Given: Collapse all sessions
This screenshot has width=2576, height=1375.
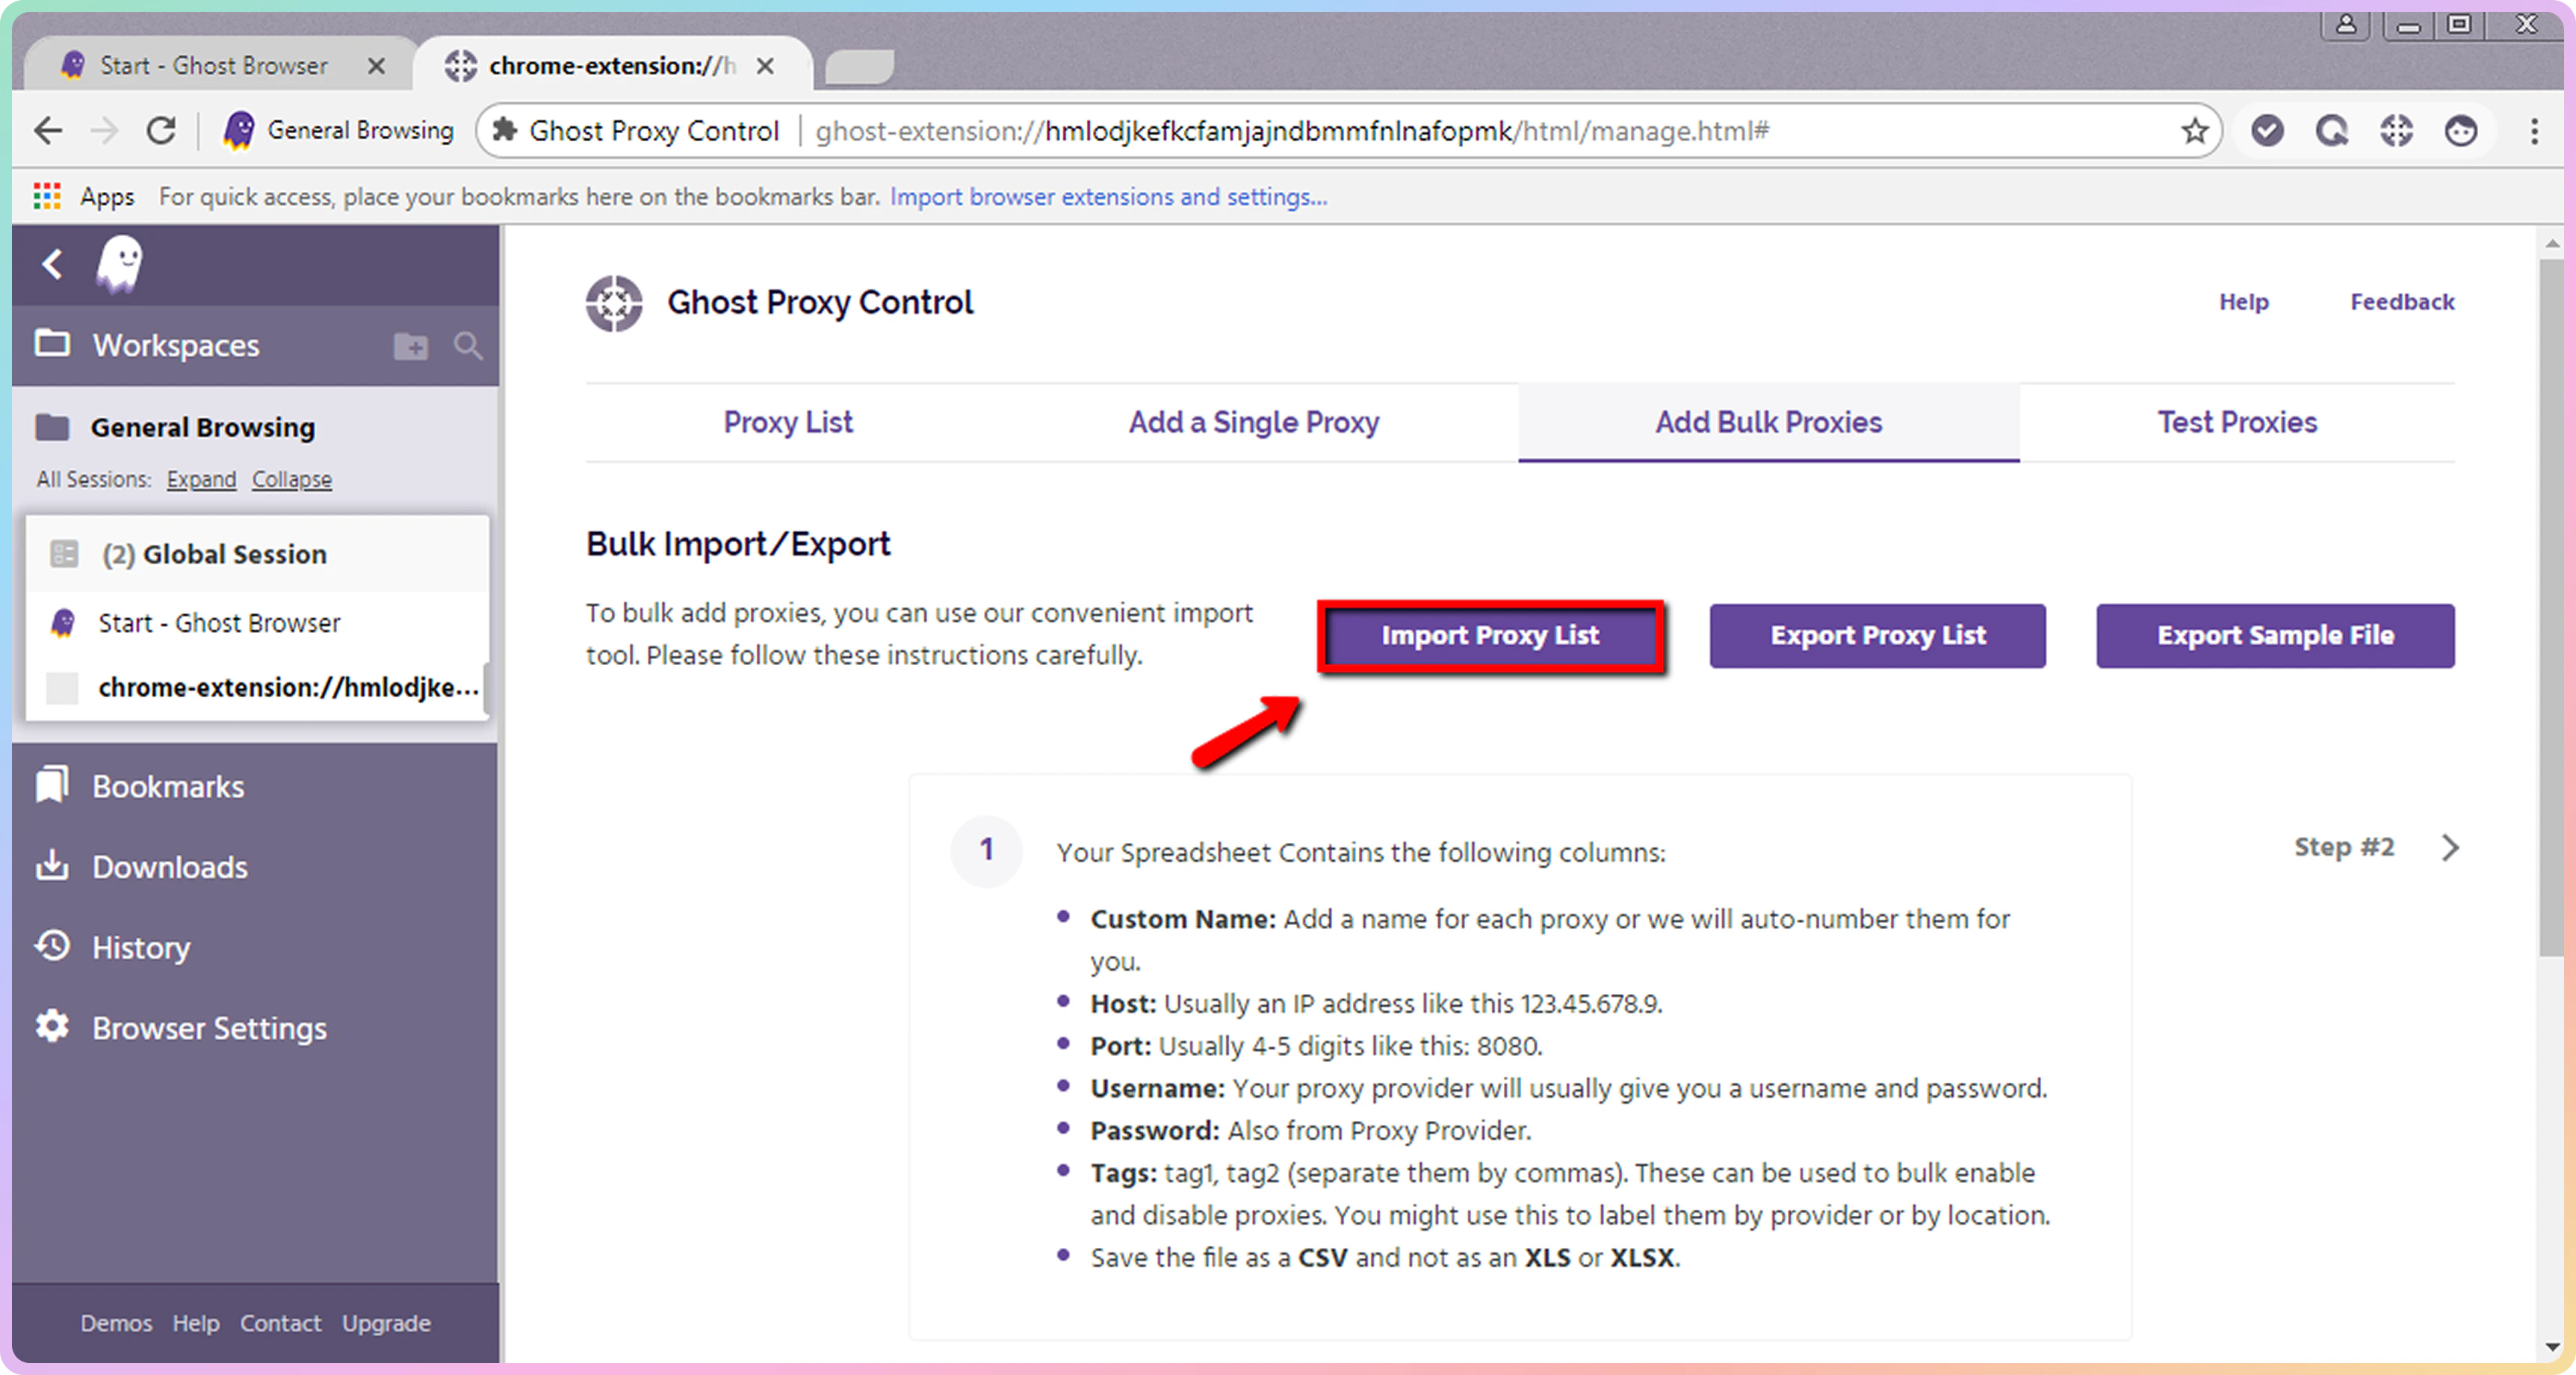Looking at the screenshot, I should point(291,479).
